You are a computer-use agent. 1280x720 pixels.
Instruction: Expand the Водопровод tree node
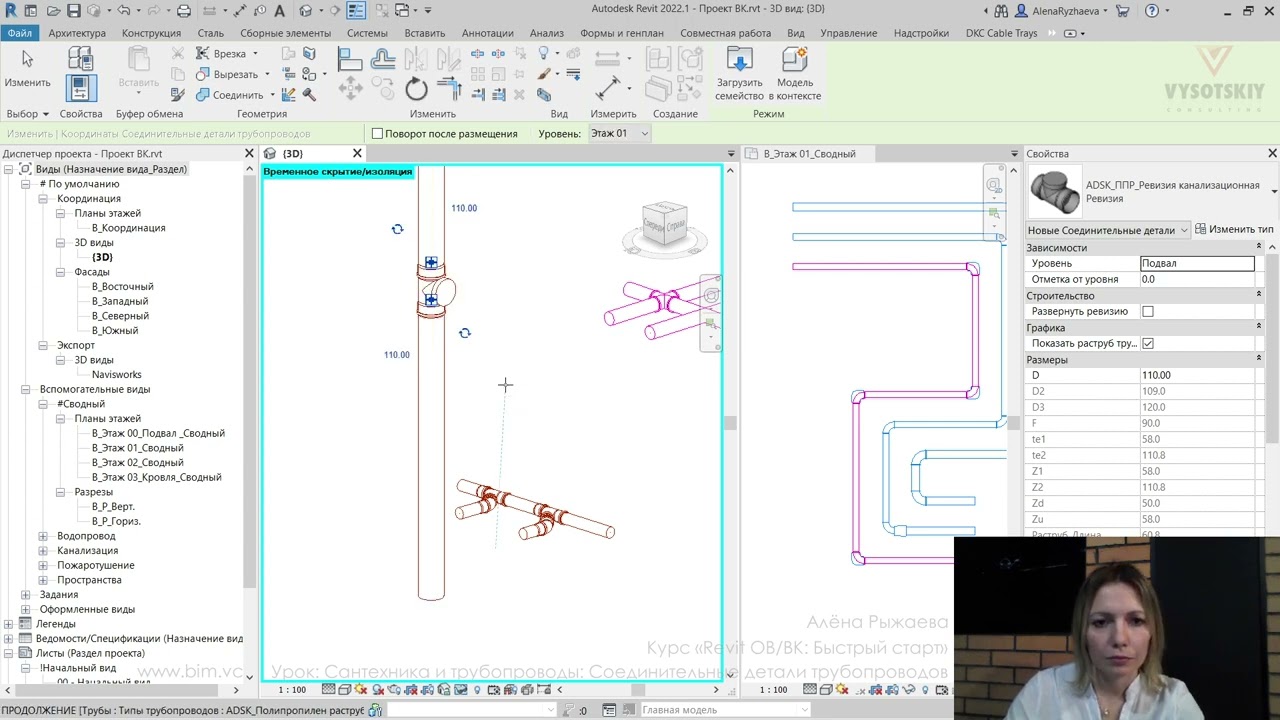pyautogui.click(x=43, y=536)
